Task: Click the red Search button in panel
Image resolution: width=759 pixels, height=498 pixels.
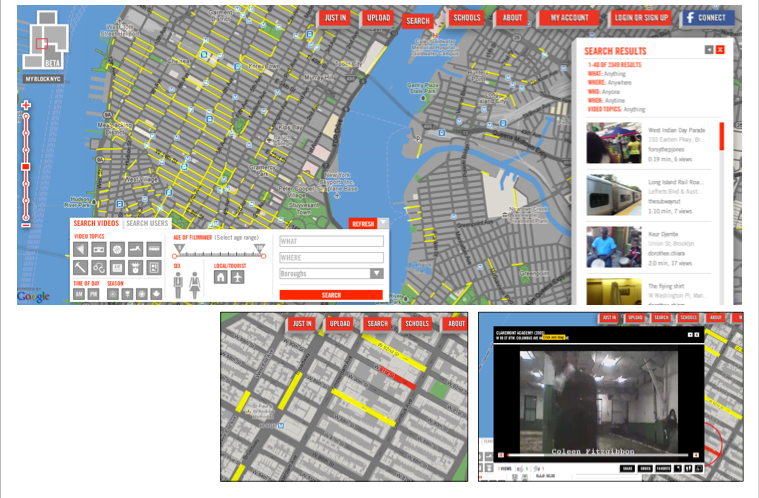Action: pos(331,295)
